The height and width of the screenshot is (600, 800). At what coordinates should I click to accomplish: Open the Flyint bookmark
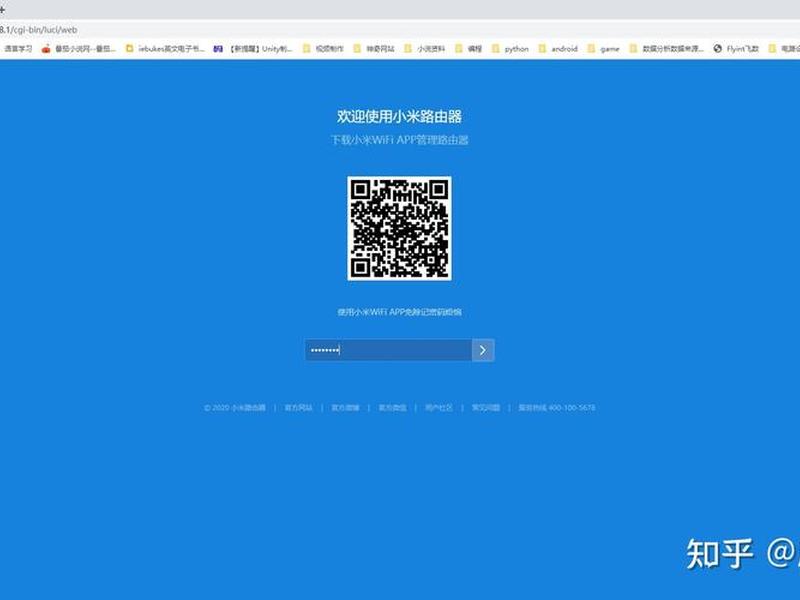[736, 49]
